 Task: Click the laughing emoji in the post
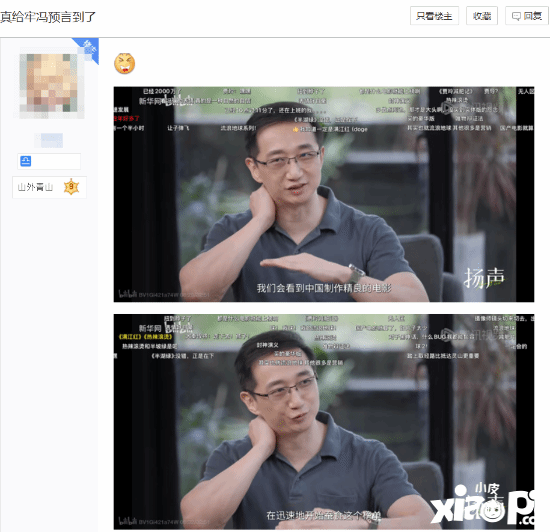[x=125, y=63]
